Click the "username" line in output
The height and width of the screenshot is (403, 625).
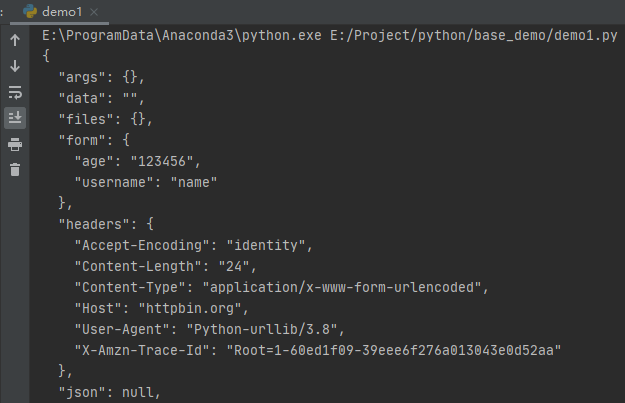point(146,182)
